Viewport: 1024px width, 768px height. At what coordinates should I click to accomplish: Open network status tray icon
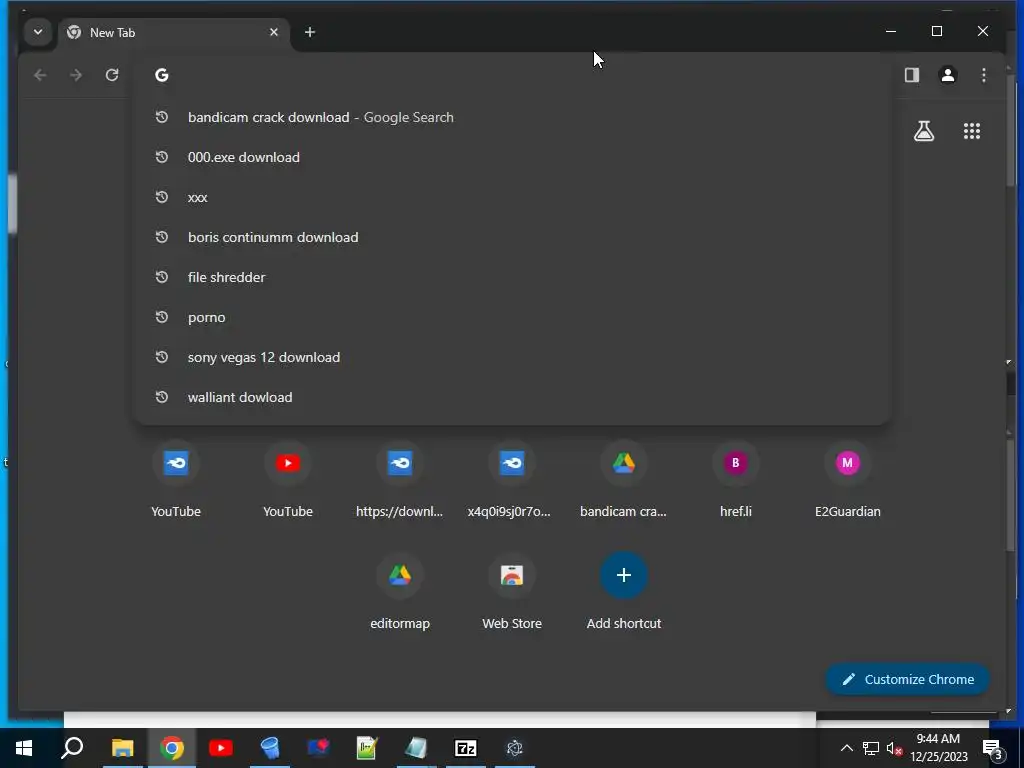(x=871, y=748)
